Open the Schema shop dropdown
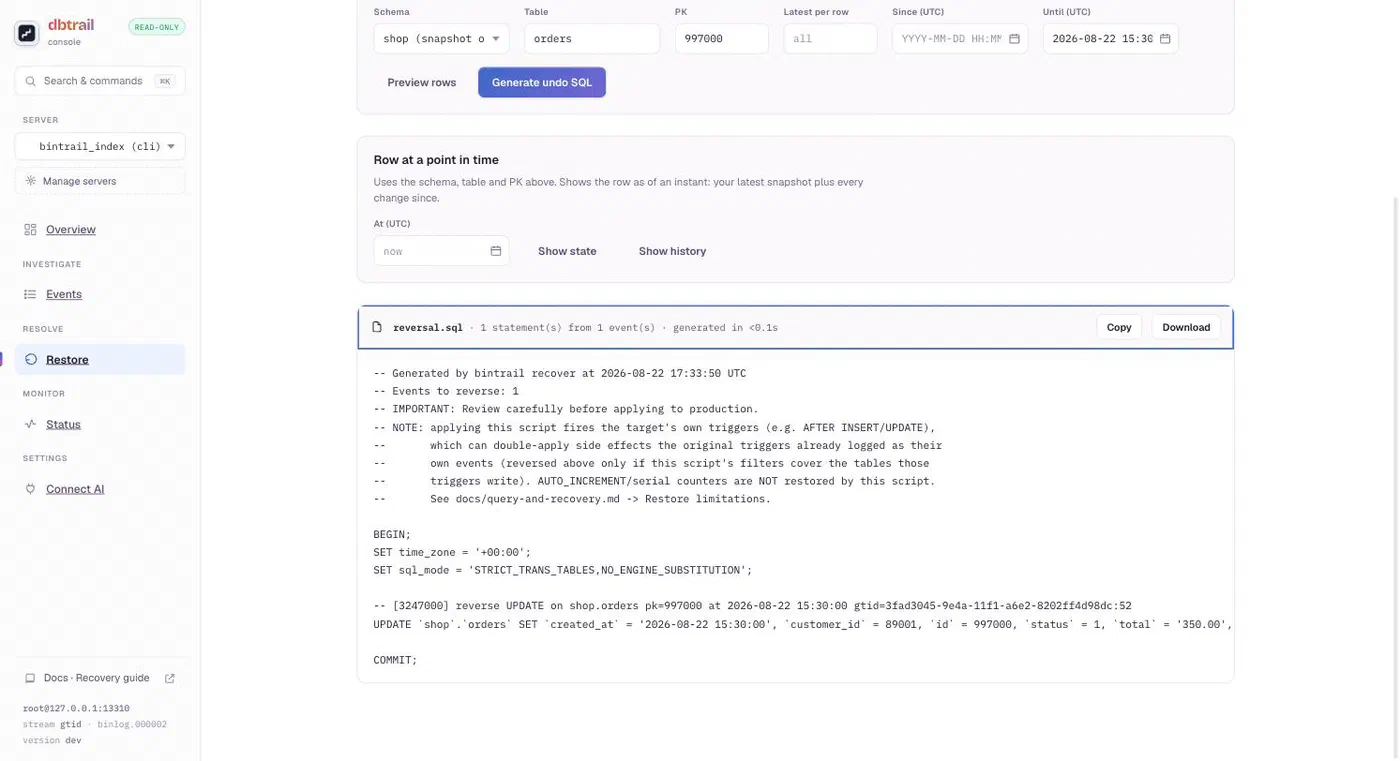The image size is (1400, 761). pyautogui.click(x=441, y=39)
